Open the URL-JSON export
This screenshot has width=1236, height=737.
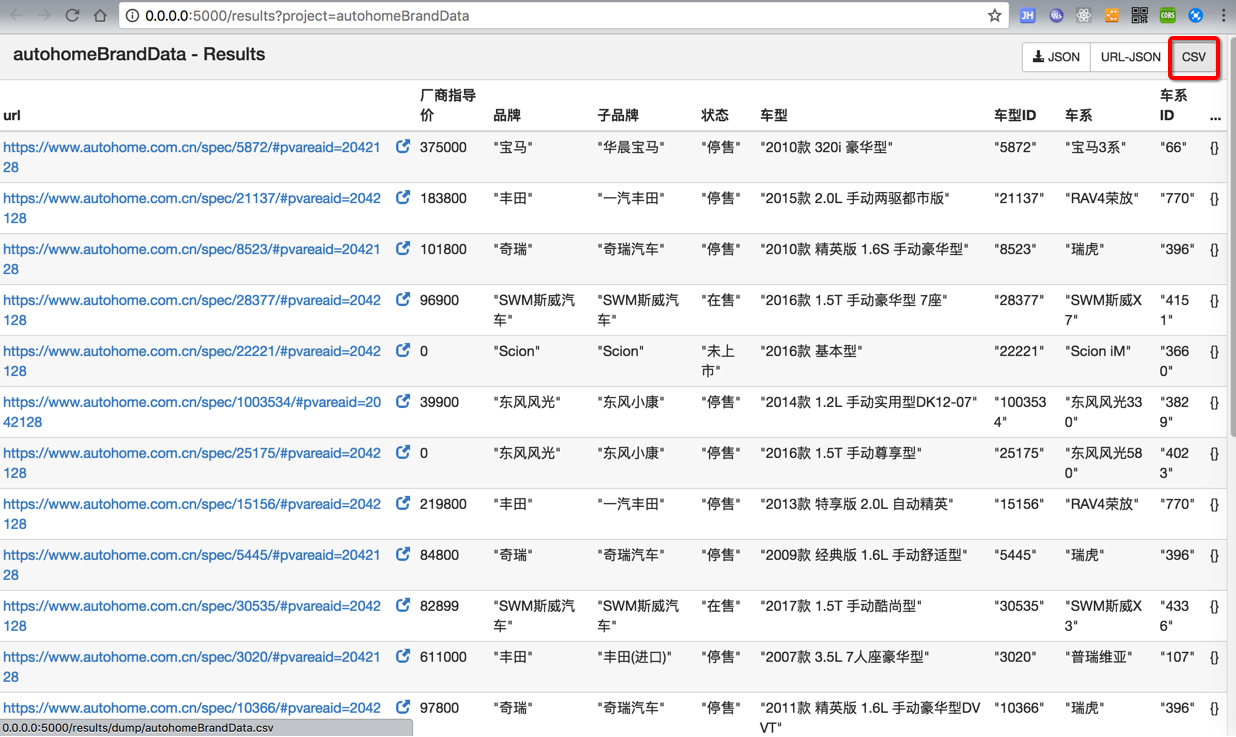[x=1130, y=57]
